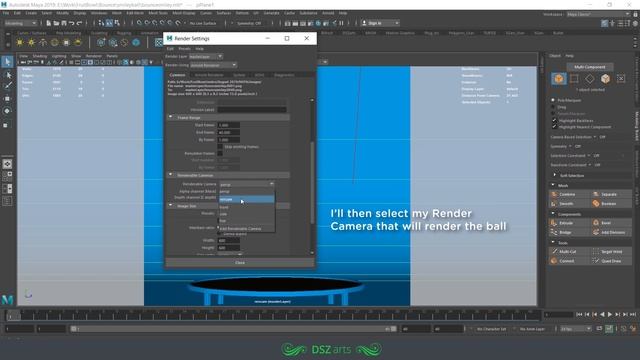
Task: Expand the Soft Selection section
Action: click(554, 175)
